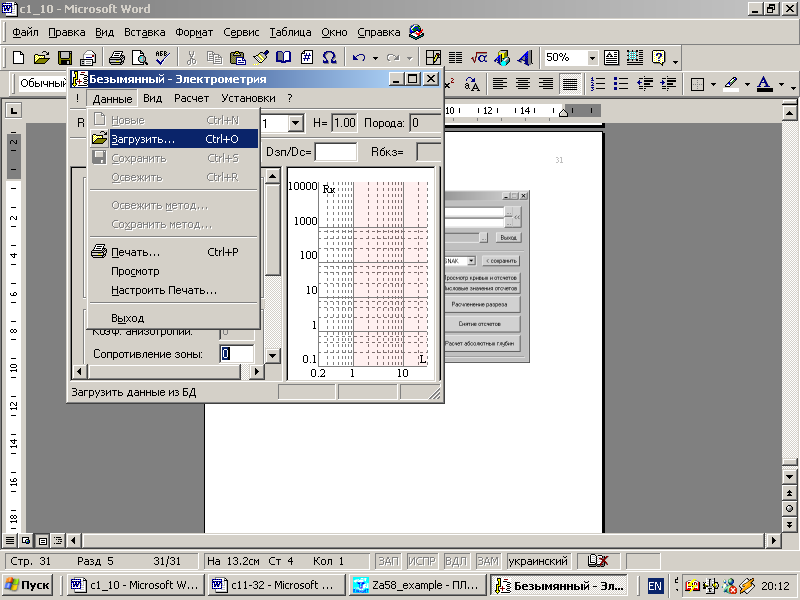The width and height of the screenshot is (800, 600).
Task: Click the WordArt slanted A icon
Action: pyautogui.click(x=524, y=58)
